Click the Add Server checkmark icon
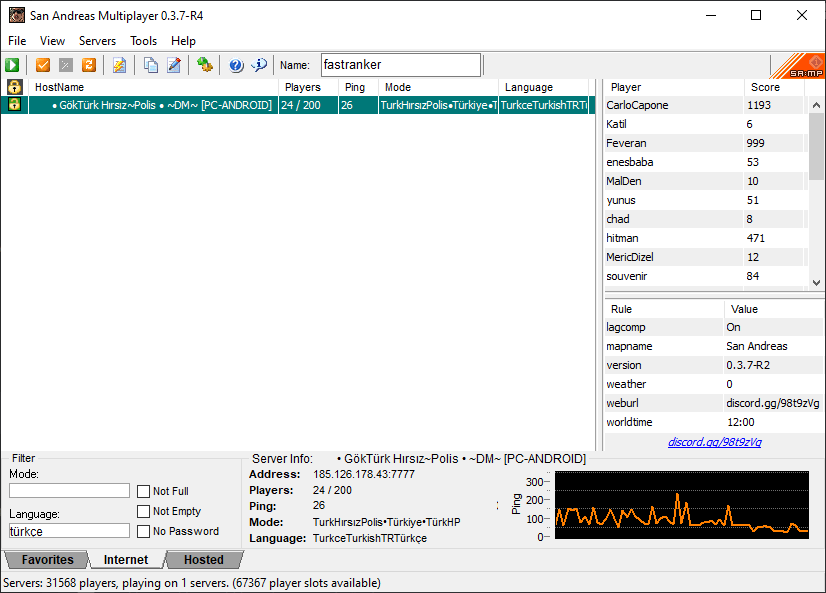826x593 pixels. 43,65
